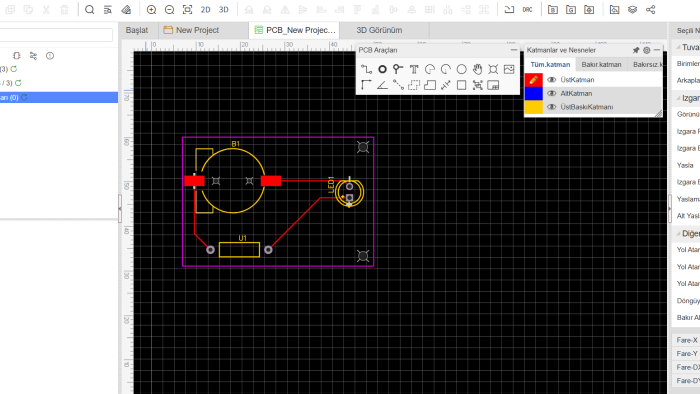Click the pick-and-place export file icon

589,9
